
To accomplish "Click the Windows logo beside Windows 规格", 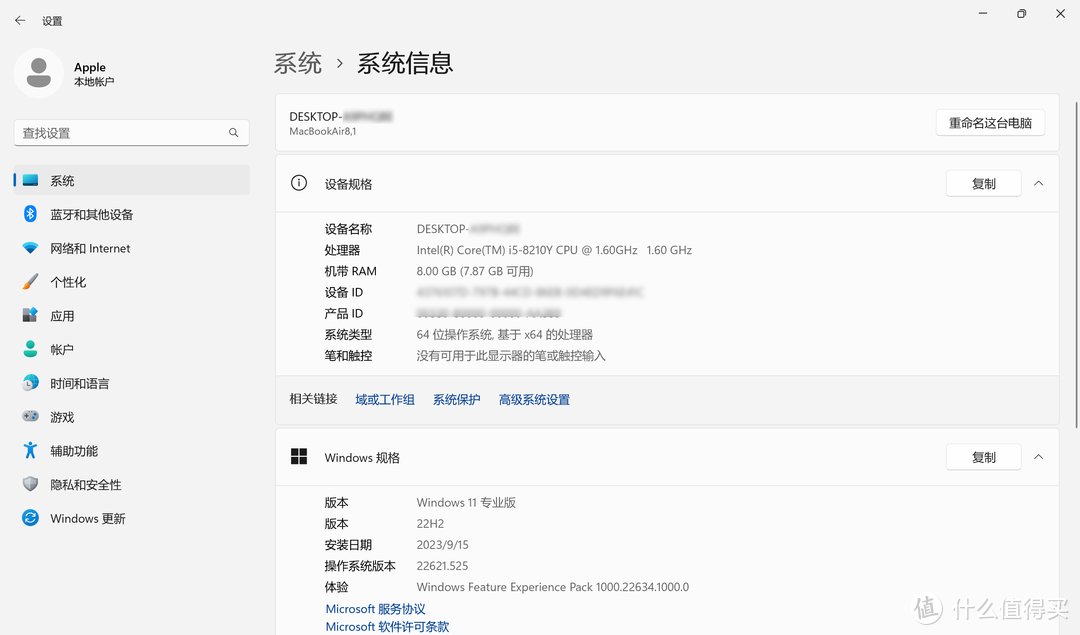I will [x=299, y=457].
